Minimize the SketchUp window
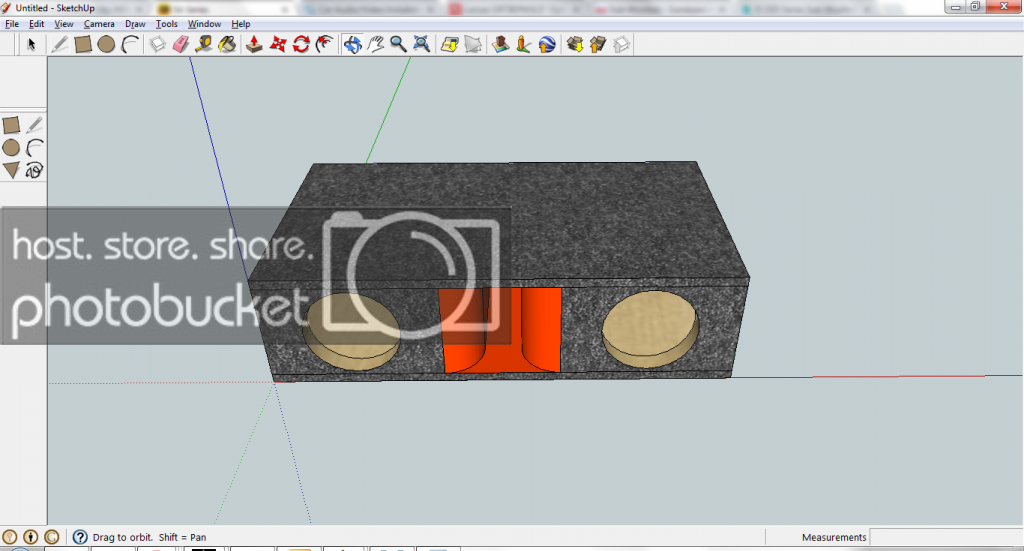This screenshot has height=551, width=1024. [955, 7]
